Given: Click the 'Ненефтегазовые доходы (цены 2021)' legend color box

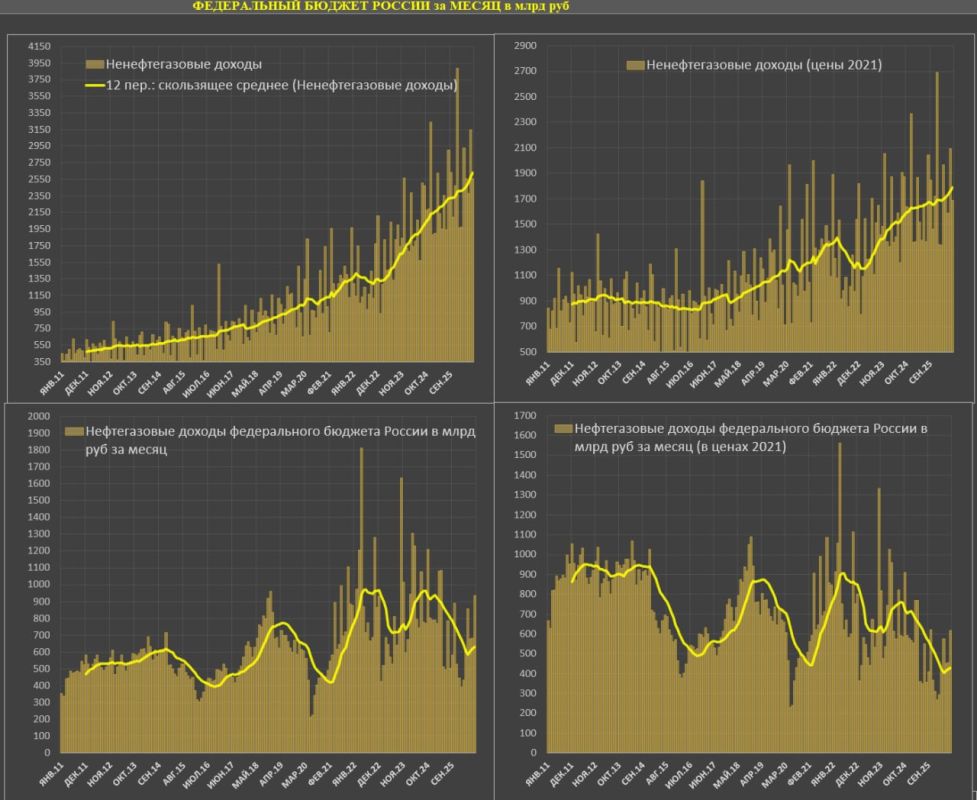Looking at the screenshot, I should [636, 65].
